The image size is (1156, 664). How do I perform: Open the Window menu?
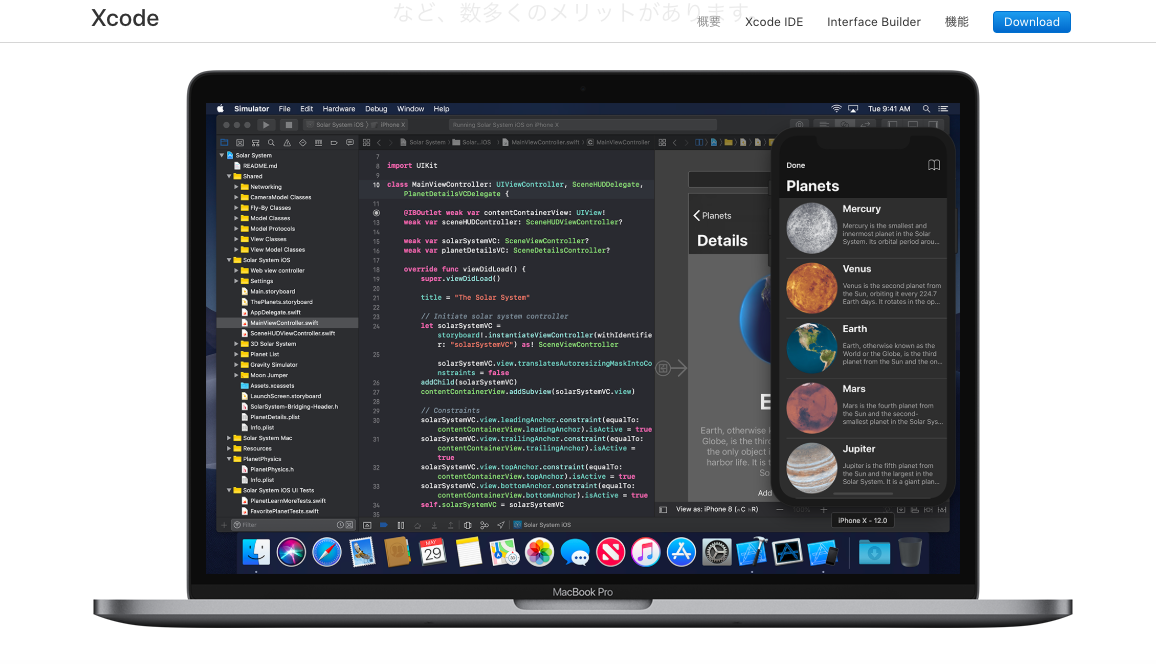coord(411,109)
